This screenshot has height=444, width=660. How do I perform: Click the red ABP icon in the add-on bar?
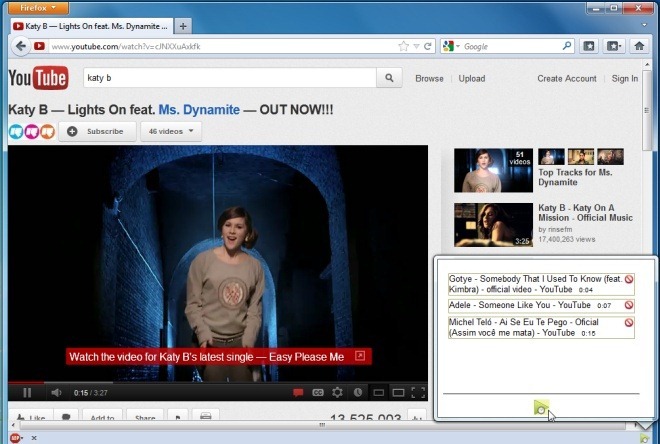click(14, 438)
